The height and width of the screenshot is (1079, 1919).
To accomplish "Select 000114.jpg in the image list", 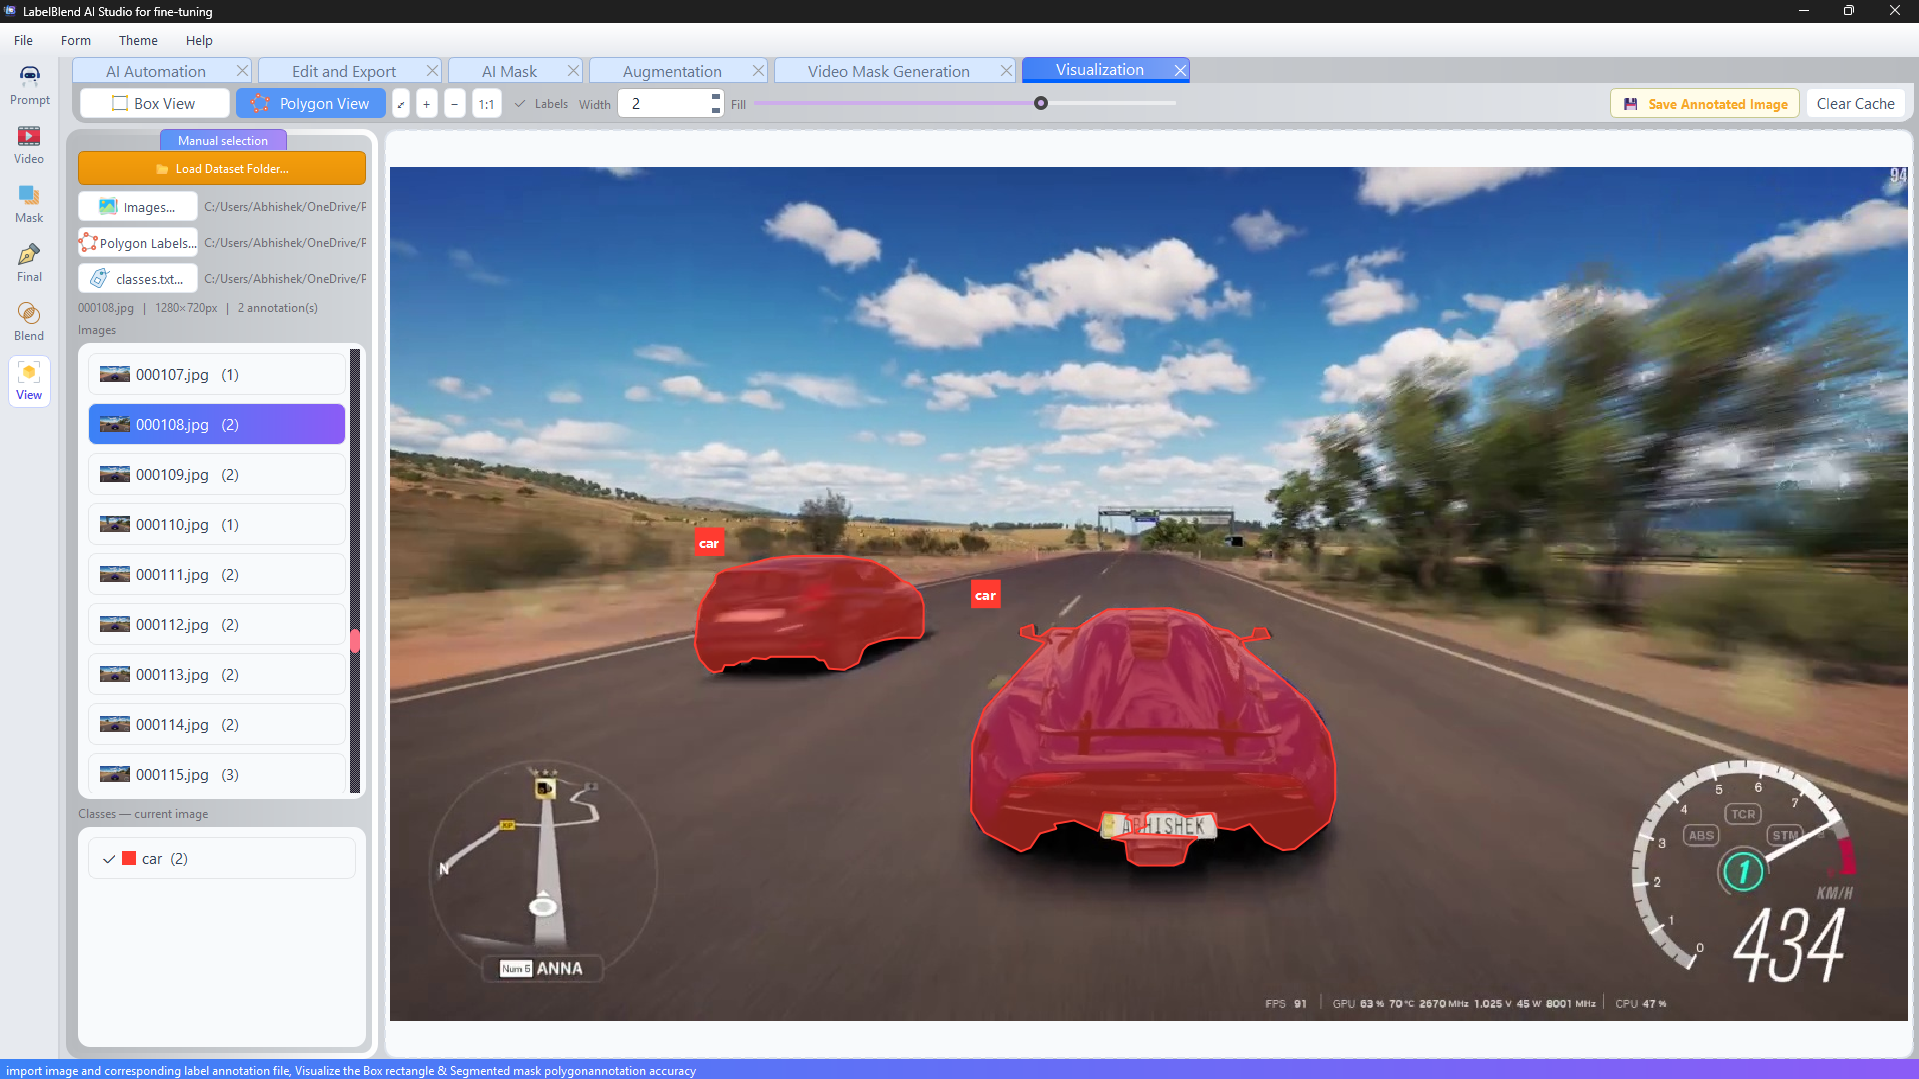I will 217,725.
